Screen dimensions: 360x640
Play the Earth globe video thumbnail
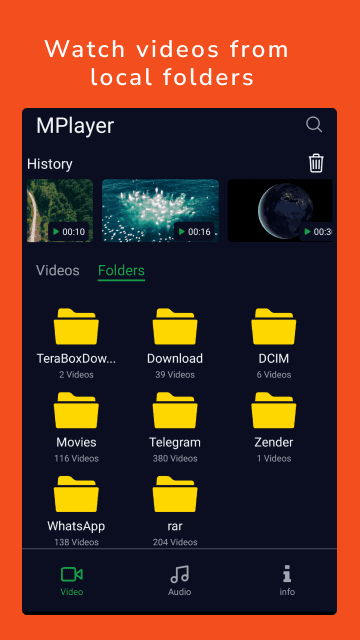[x=280, y=211]
